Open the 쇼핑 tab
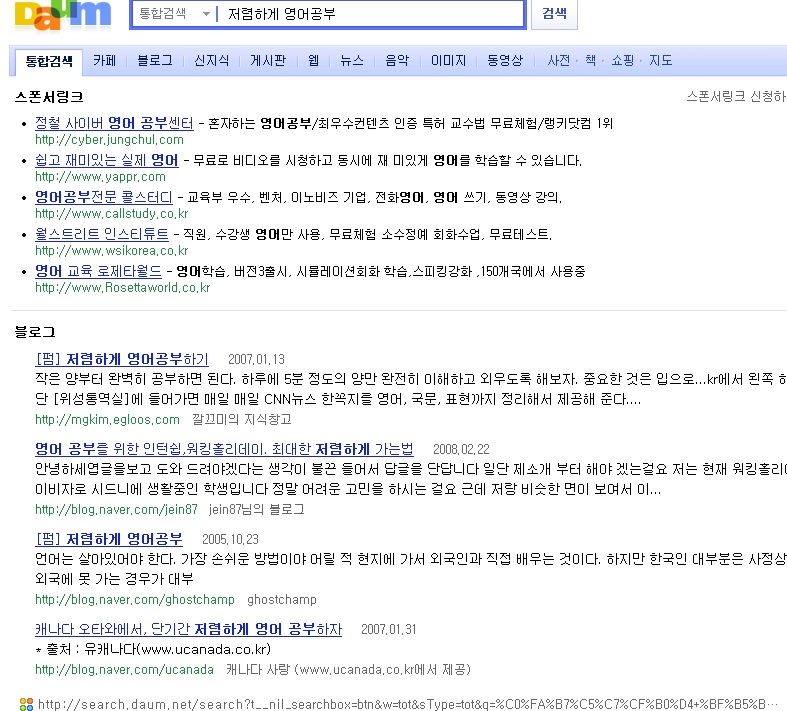 pyautogui.click(x=622, y=61)
